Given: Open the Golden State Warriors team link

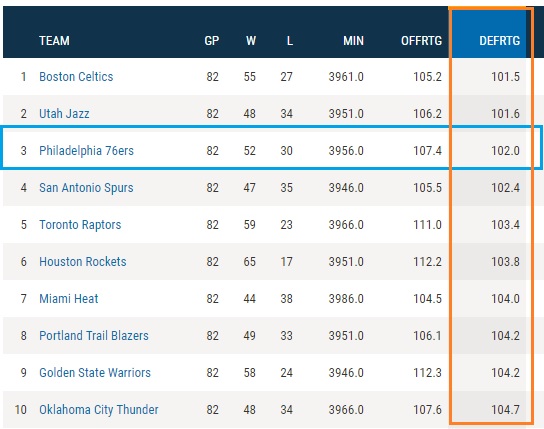Looking at the screenshot, I should point(95,372).
